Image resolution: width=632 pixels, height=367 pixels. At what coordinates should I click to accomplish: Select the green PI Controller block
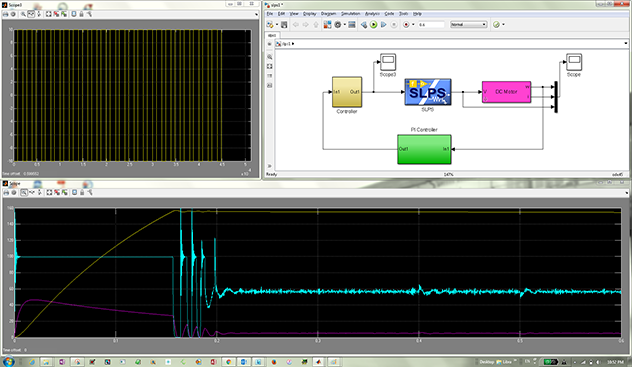click(x=424, y=149)
